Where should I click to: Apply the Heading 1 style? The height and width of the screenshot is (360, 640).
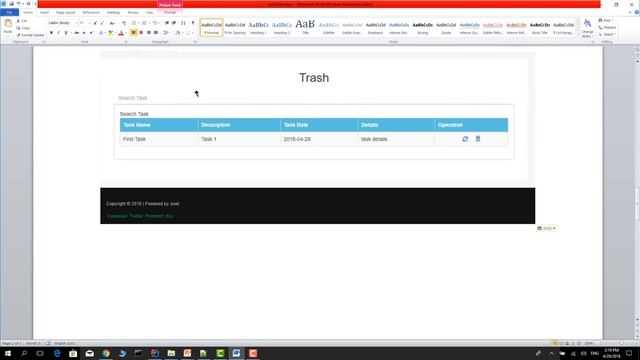click(x=258, y=27)
